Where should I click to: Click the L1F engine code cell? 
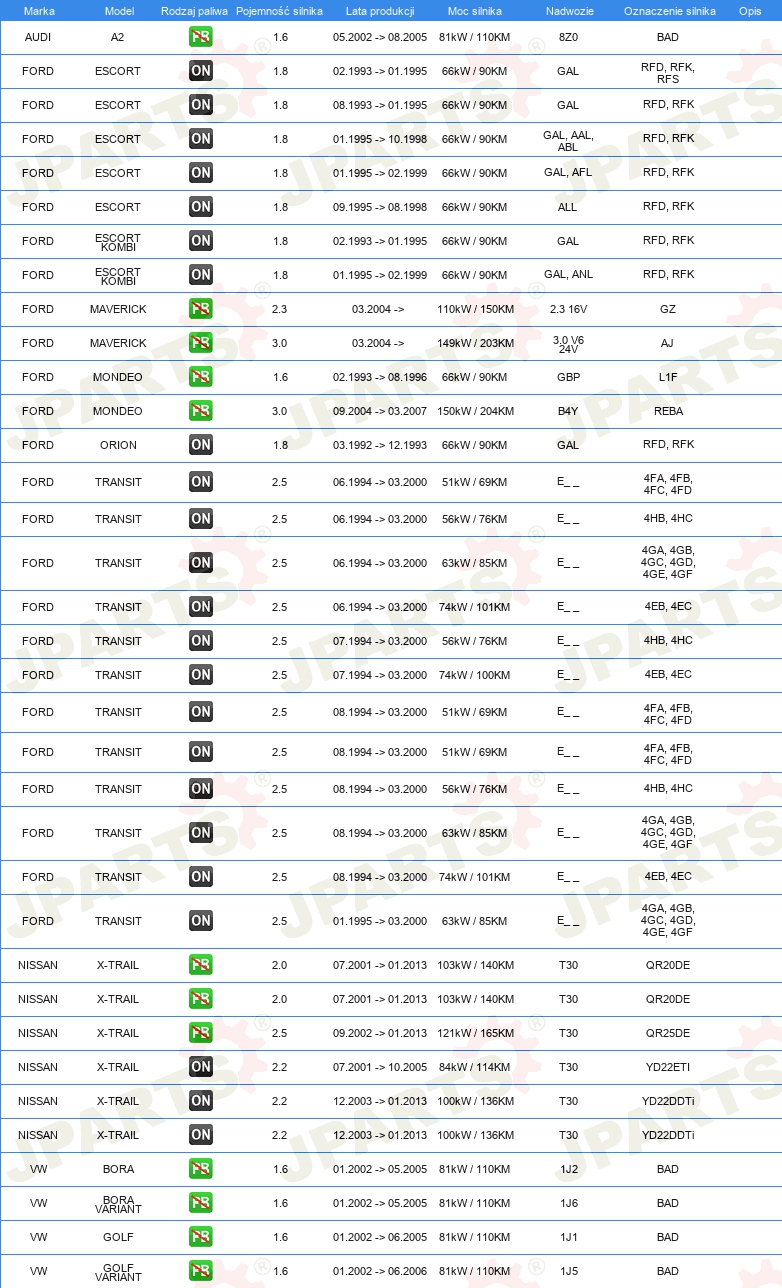pyautogui.click(x=668, y=376)
